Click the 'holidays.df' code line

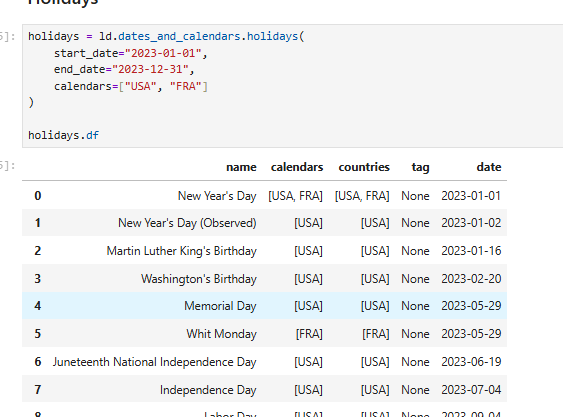pos(64,135)
